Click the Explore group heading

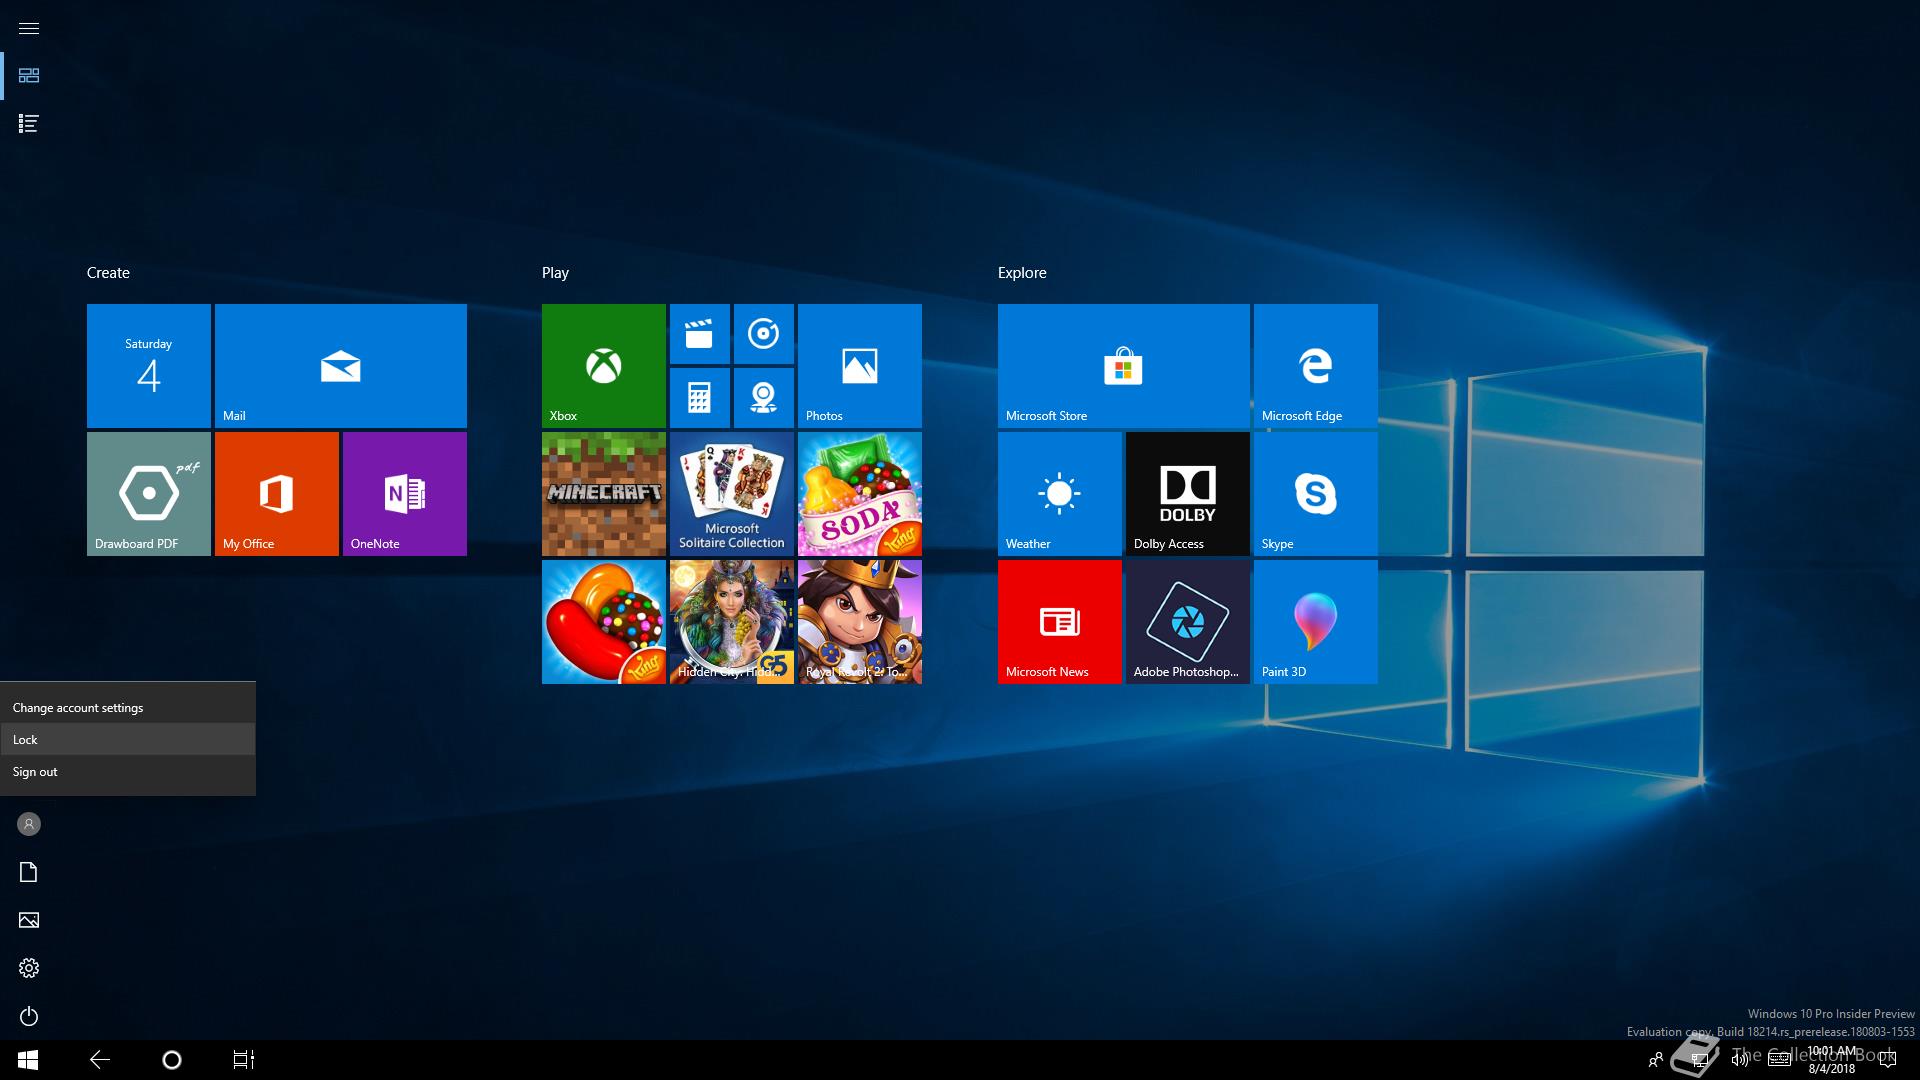(x=1022, y=273)
